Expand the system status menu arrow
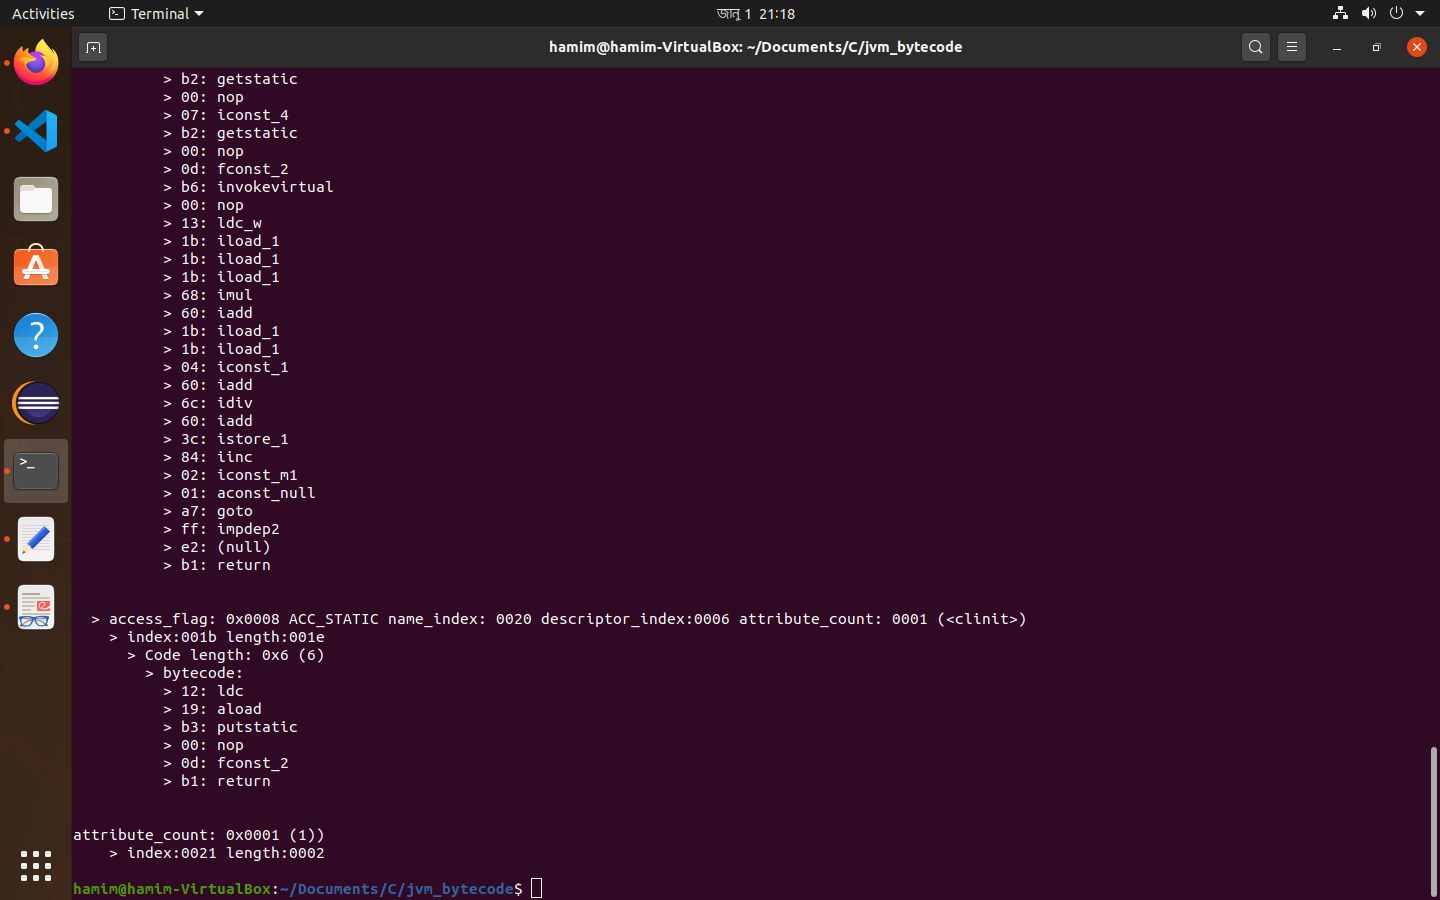The image size is (1440, 900). (1420, 14)
